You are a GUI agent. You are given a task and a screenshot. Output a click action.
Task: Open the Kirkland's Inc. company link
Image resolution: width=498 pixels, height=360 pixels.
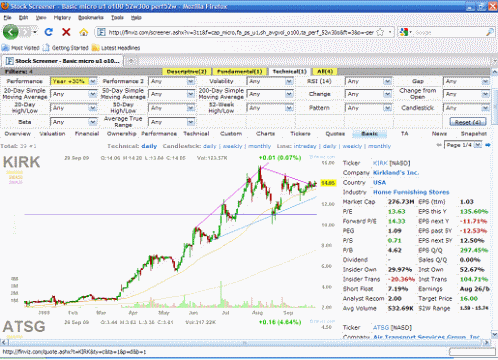(x=396, y=173)
